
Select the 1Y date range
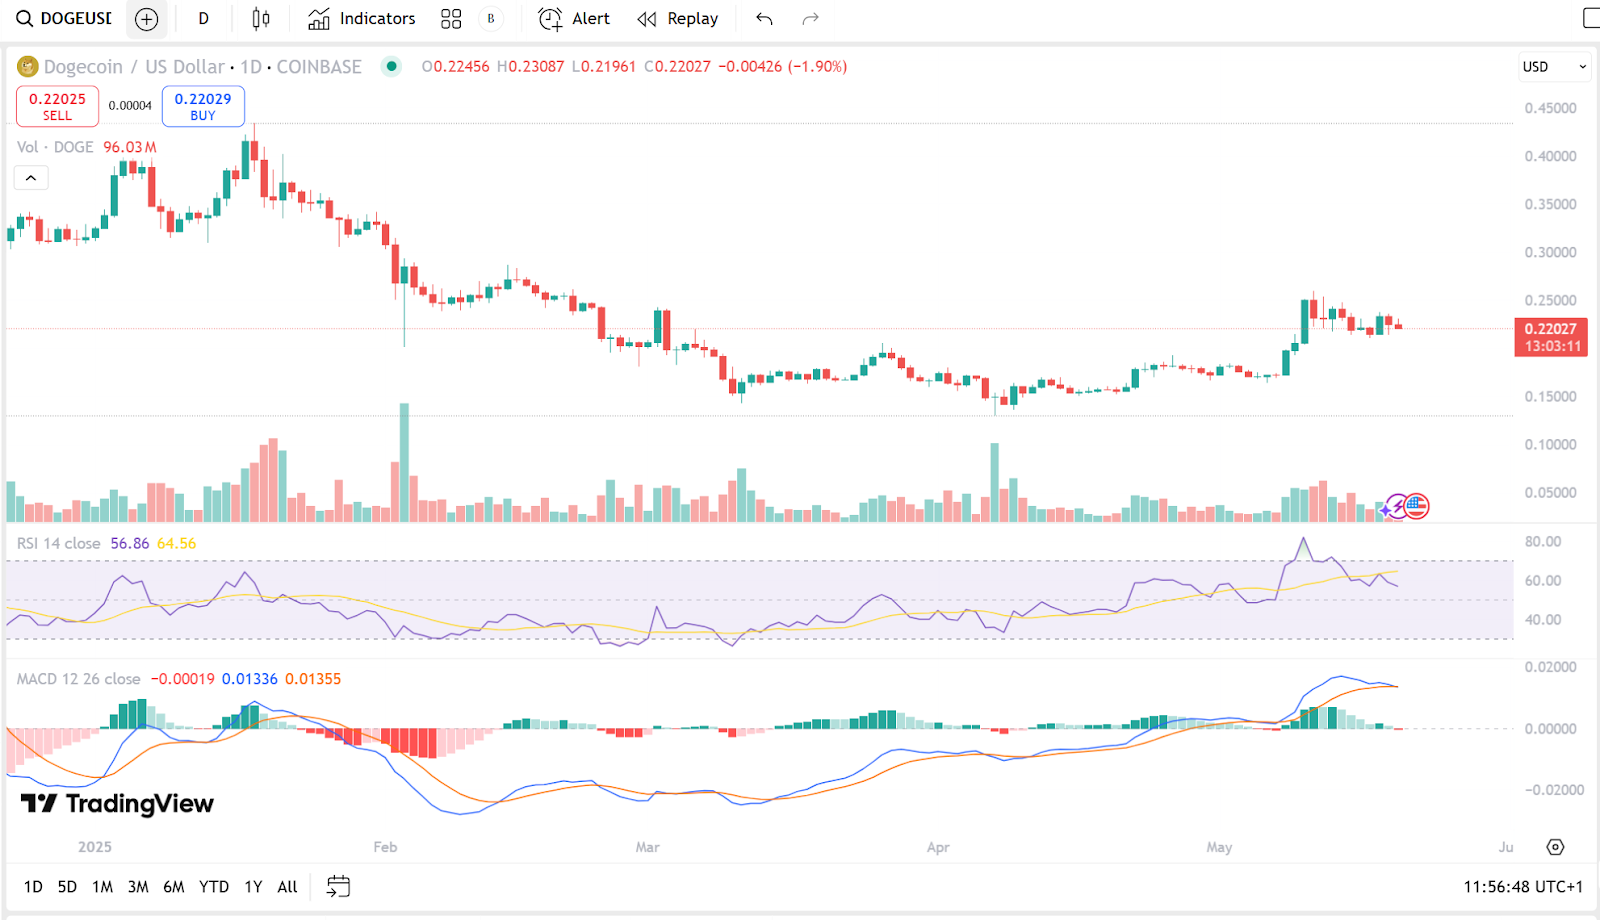[254, 887]
